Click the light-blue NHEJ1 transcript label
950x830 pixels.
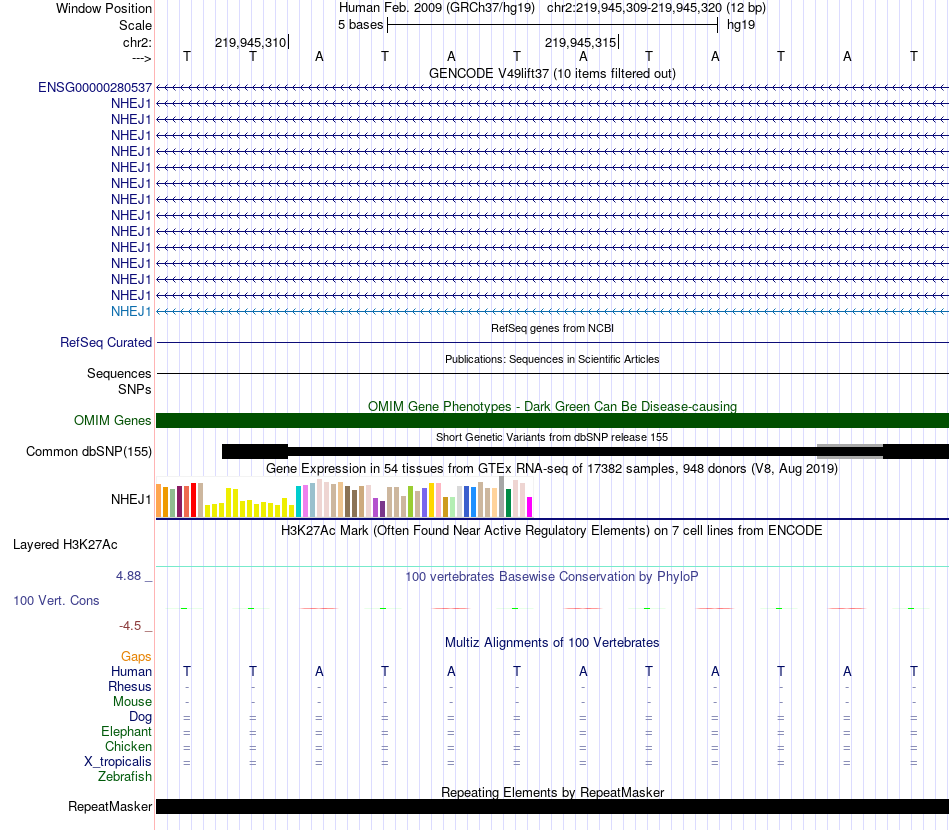coord(131,311)
